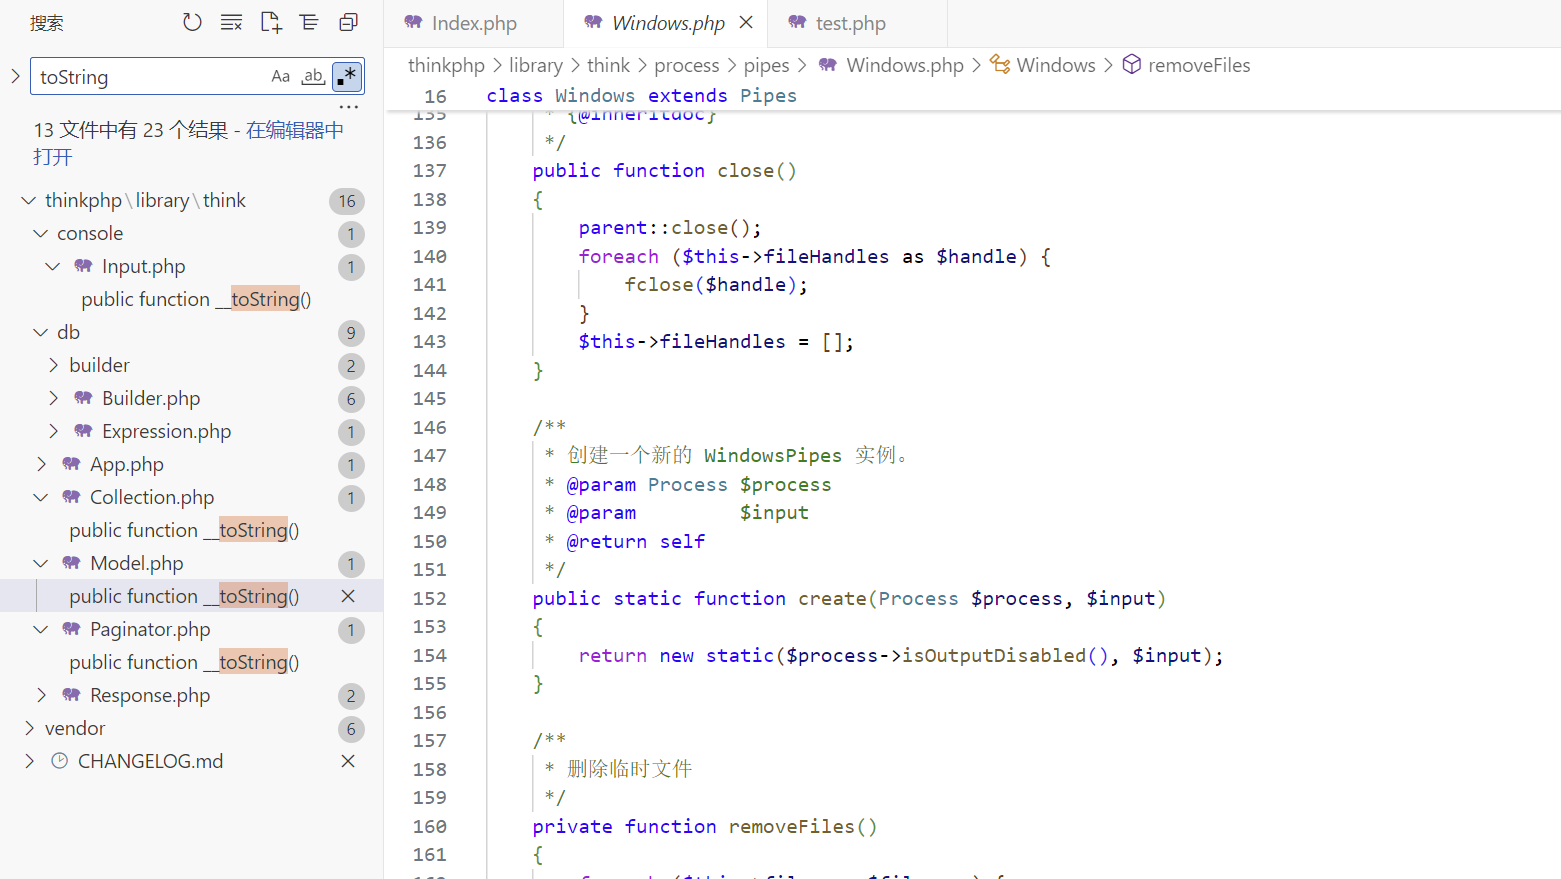This screenshot has width=1561, height=879.
Task: Click the Expression.php file icon
Action: coord(83,431)
